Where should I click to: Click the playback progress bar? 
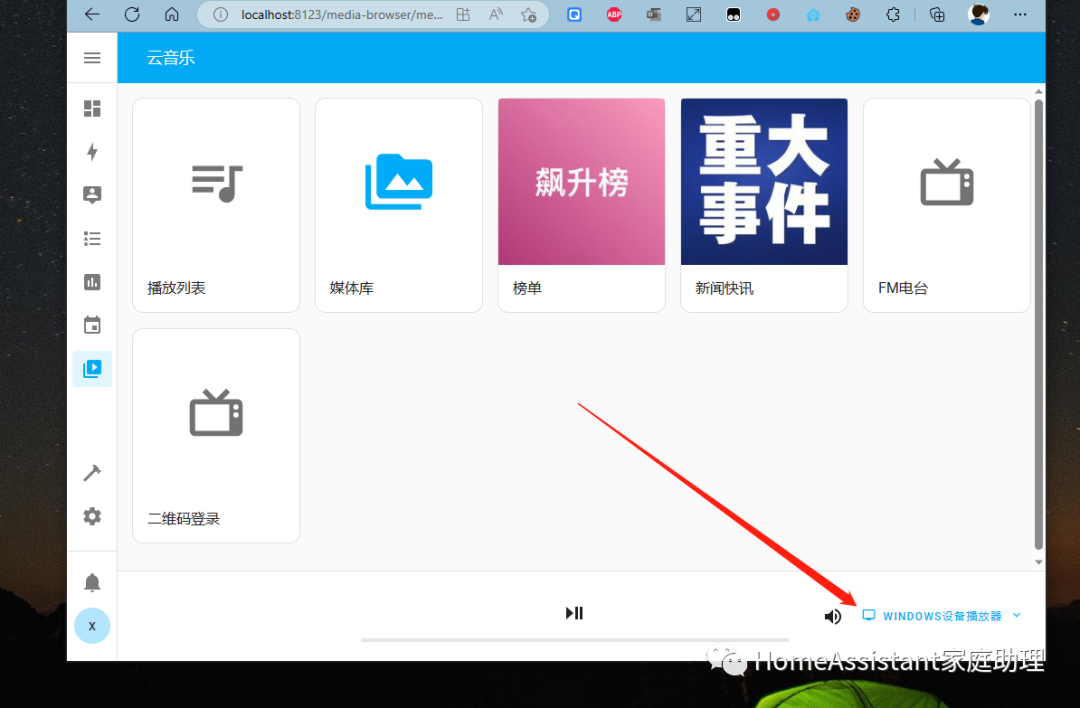click(574, 640)
